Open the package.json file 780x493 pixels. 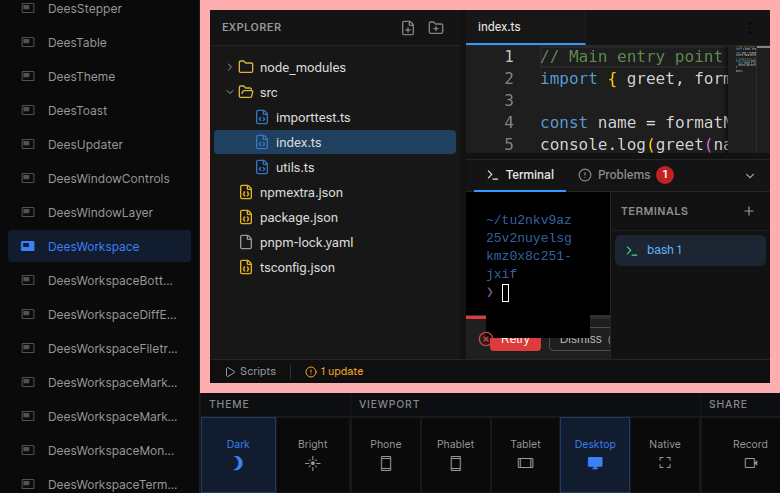298,217
